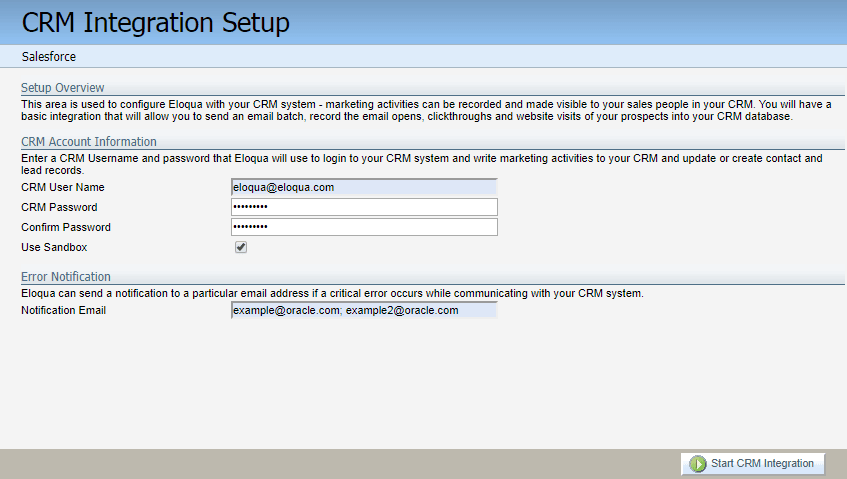
Task: Click the Salesforce subtitle text
Action: point(49,57)
